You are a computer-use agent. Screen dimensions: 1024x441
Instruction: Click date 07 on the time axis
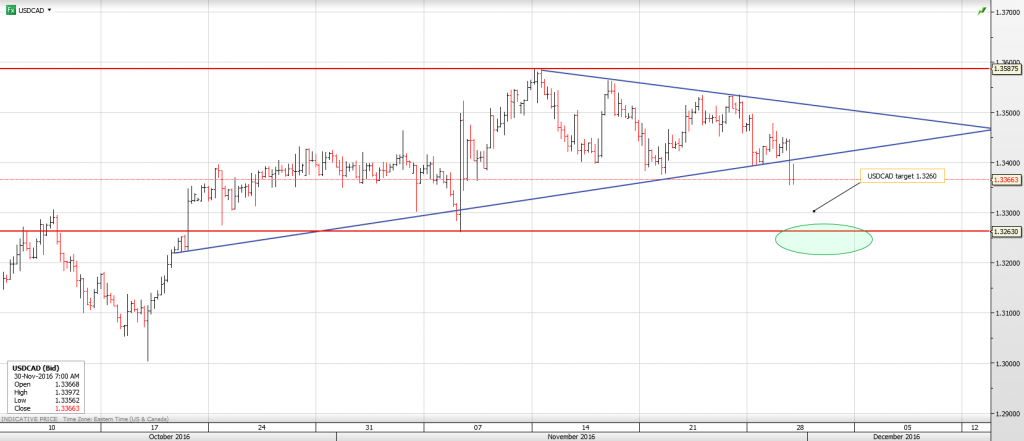point(477,427)
